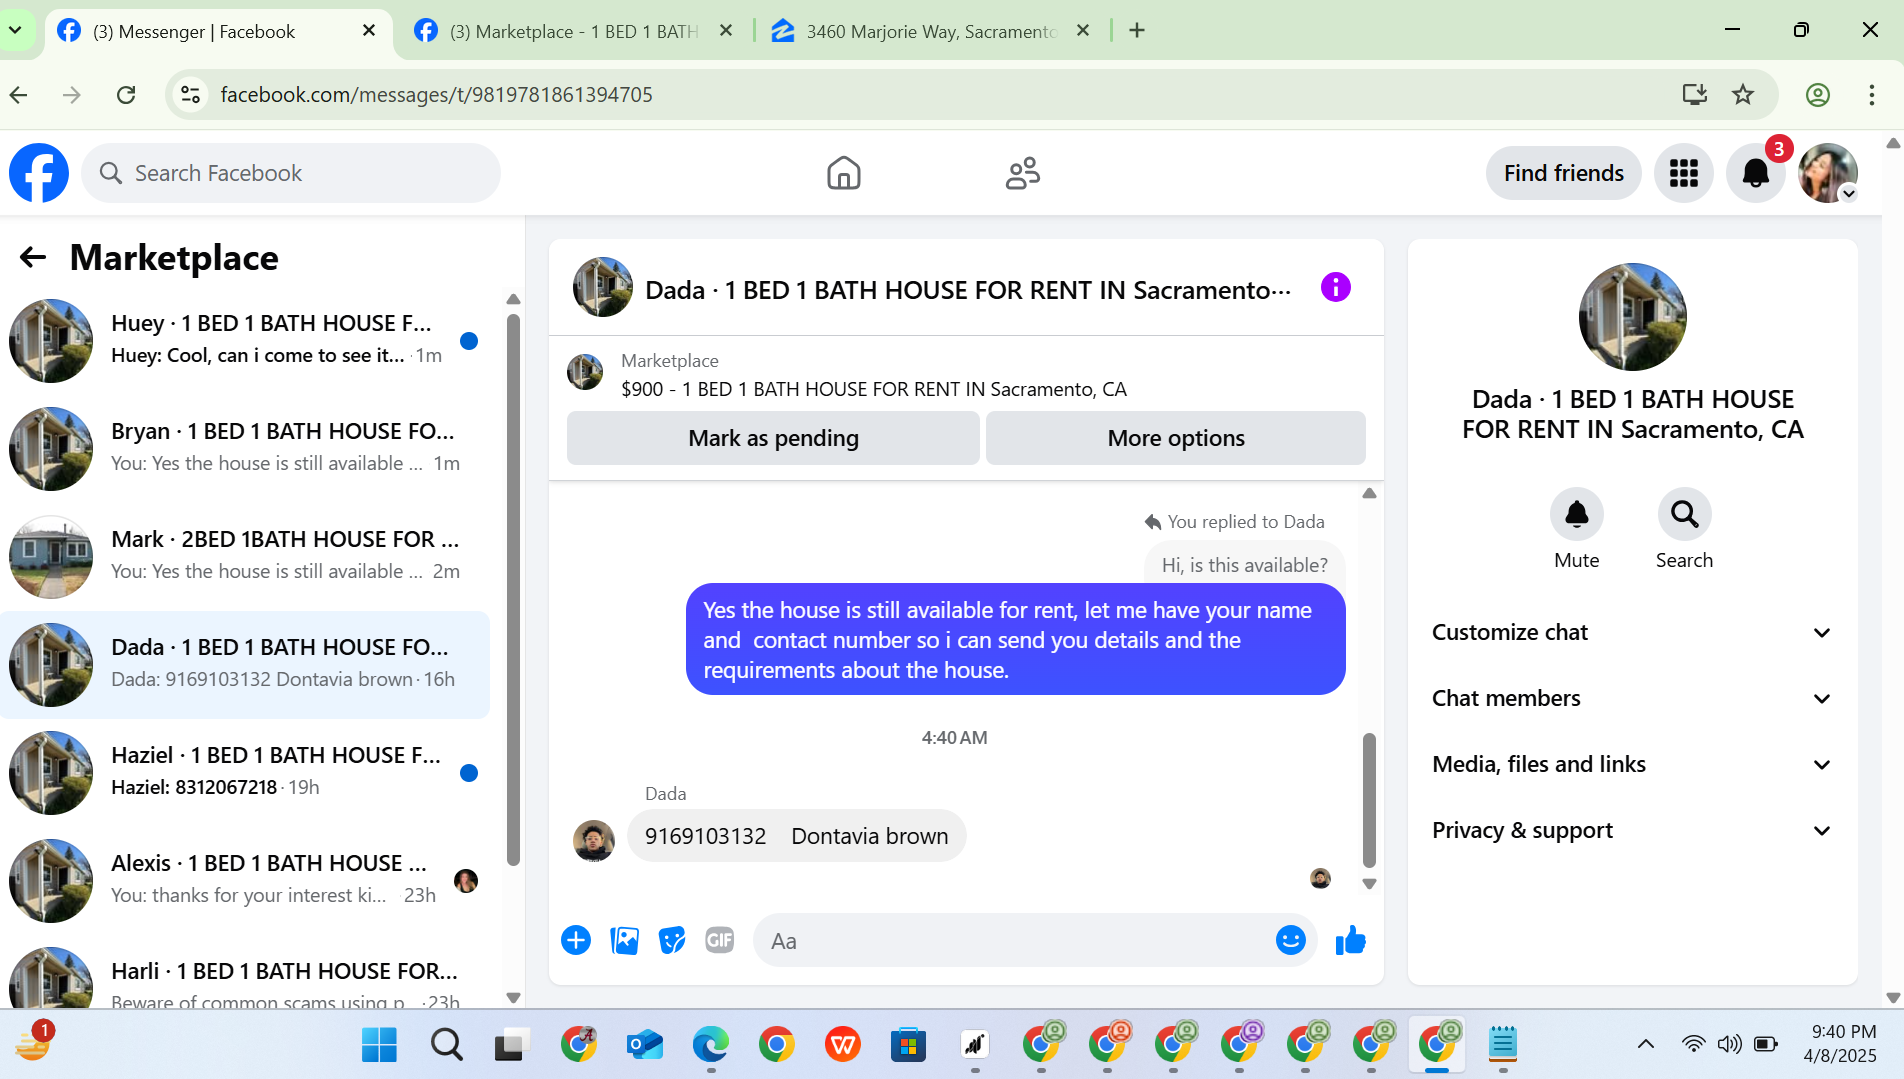Screen dimensions: 1904x1079
Task: Open the Facebook menu grid icon
Action: (x=1684, y=174)
